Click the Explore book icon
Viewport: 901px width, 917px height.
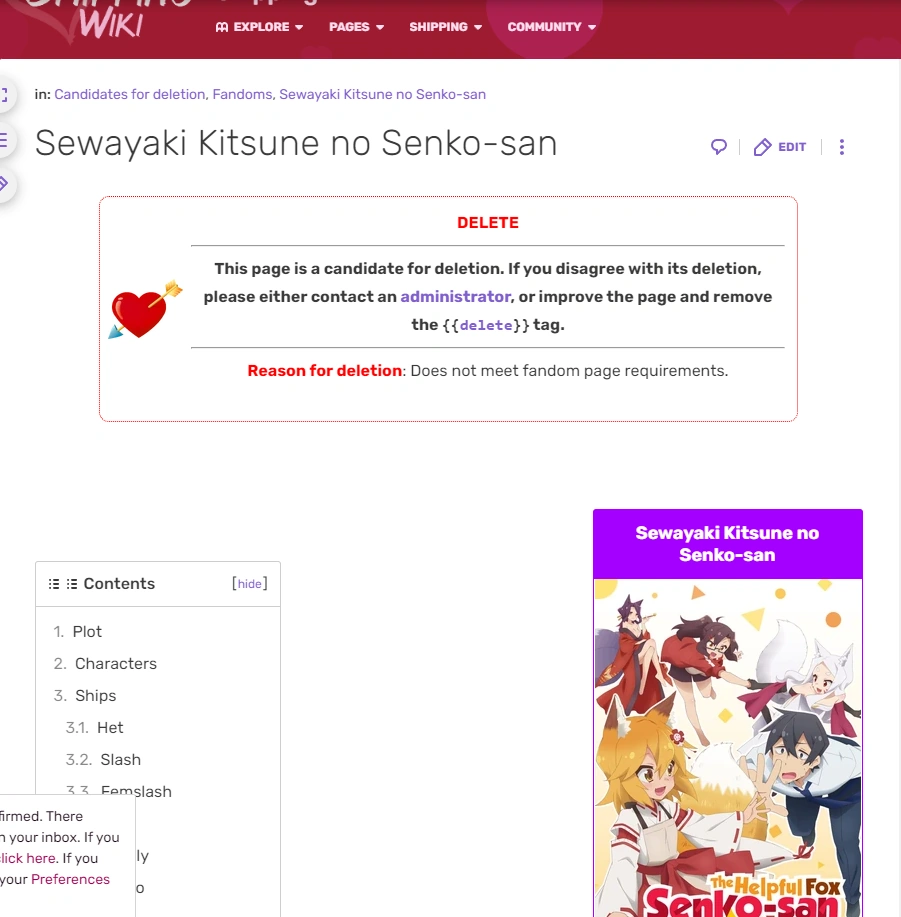[222, 27]
